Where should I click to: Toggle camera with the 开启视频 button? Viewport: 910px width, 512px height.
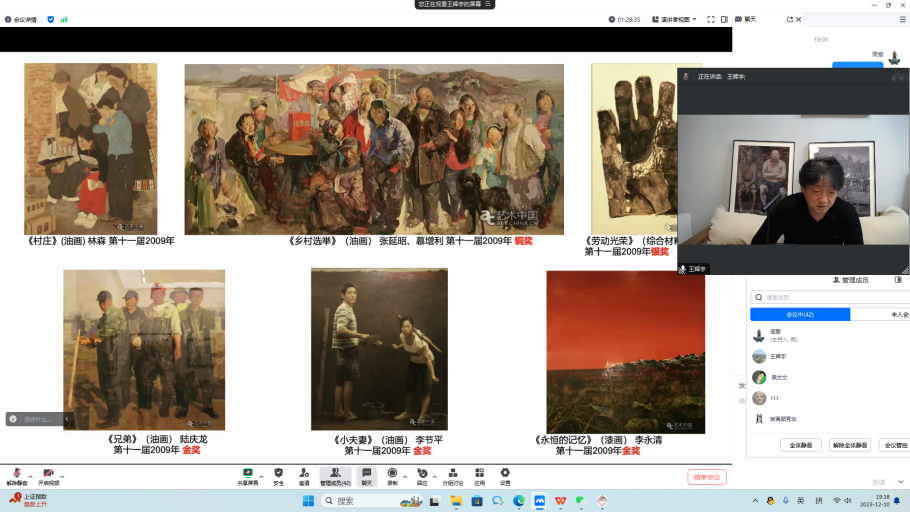point(48,475)
